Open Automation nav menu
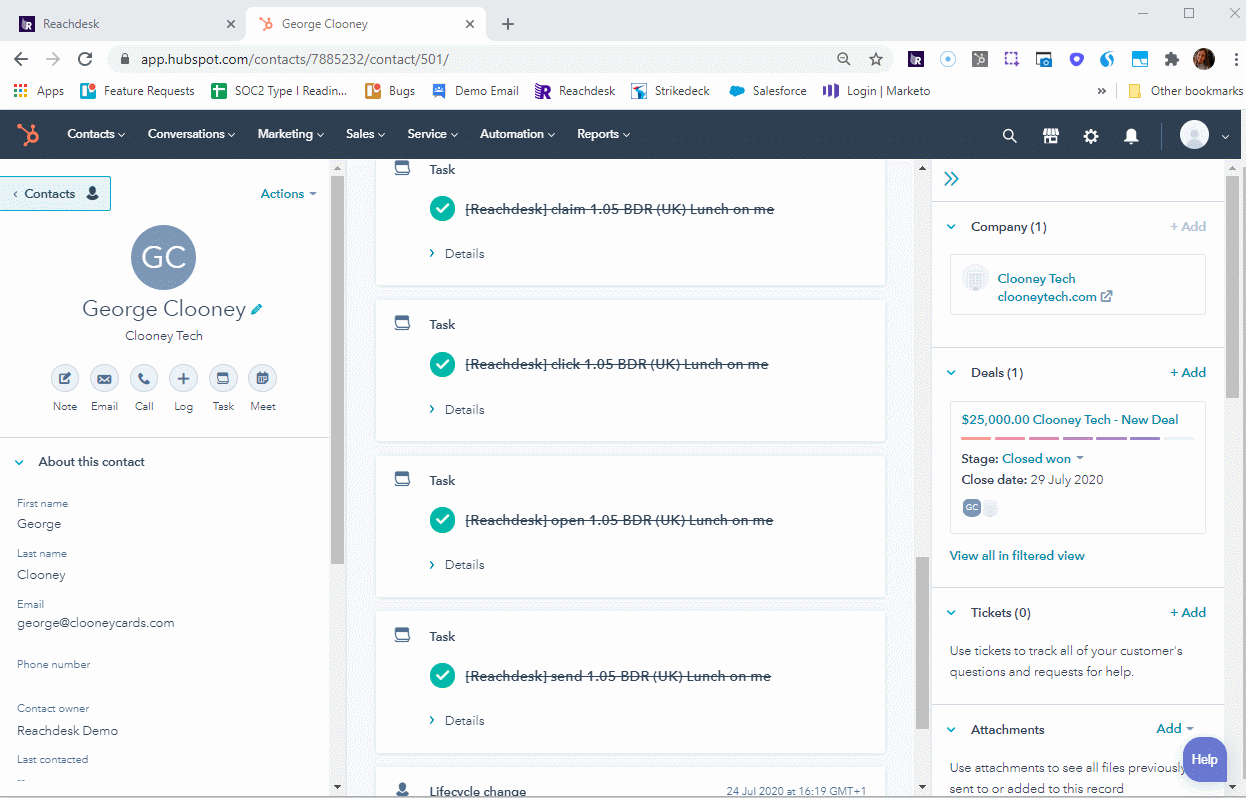This screenshot has width=1246, height=798. coord(518,134)
